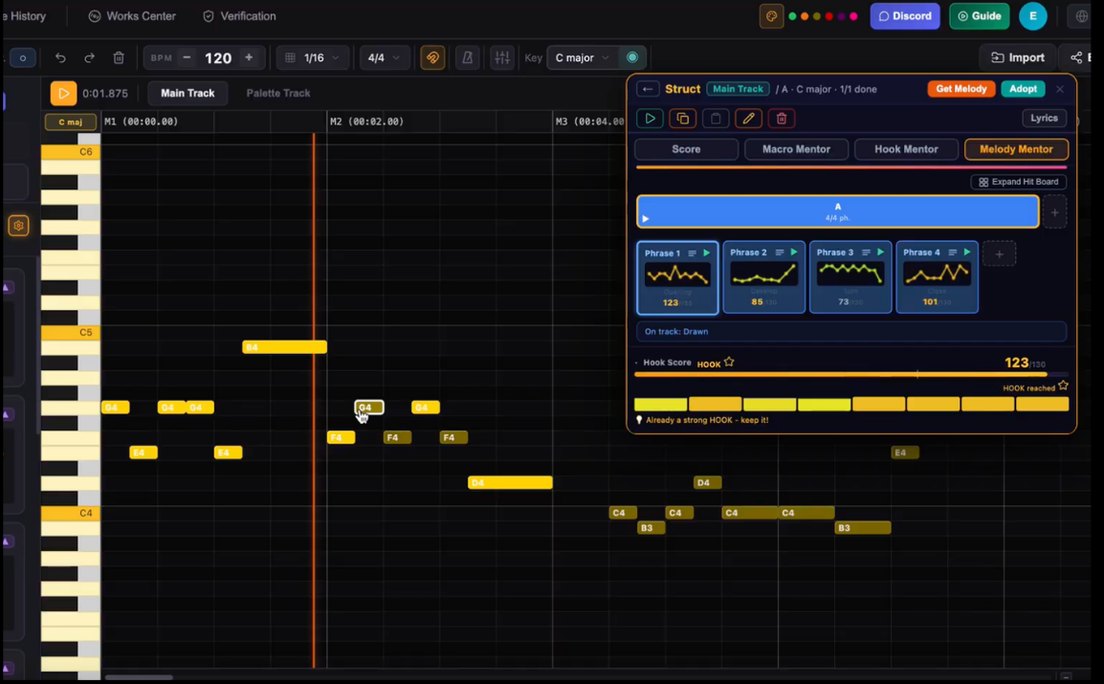
Task: Click the paste clipboard icon in Struct panel
Action: (715, 118)
